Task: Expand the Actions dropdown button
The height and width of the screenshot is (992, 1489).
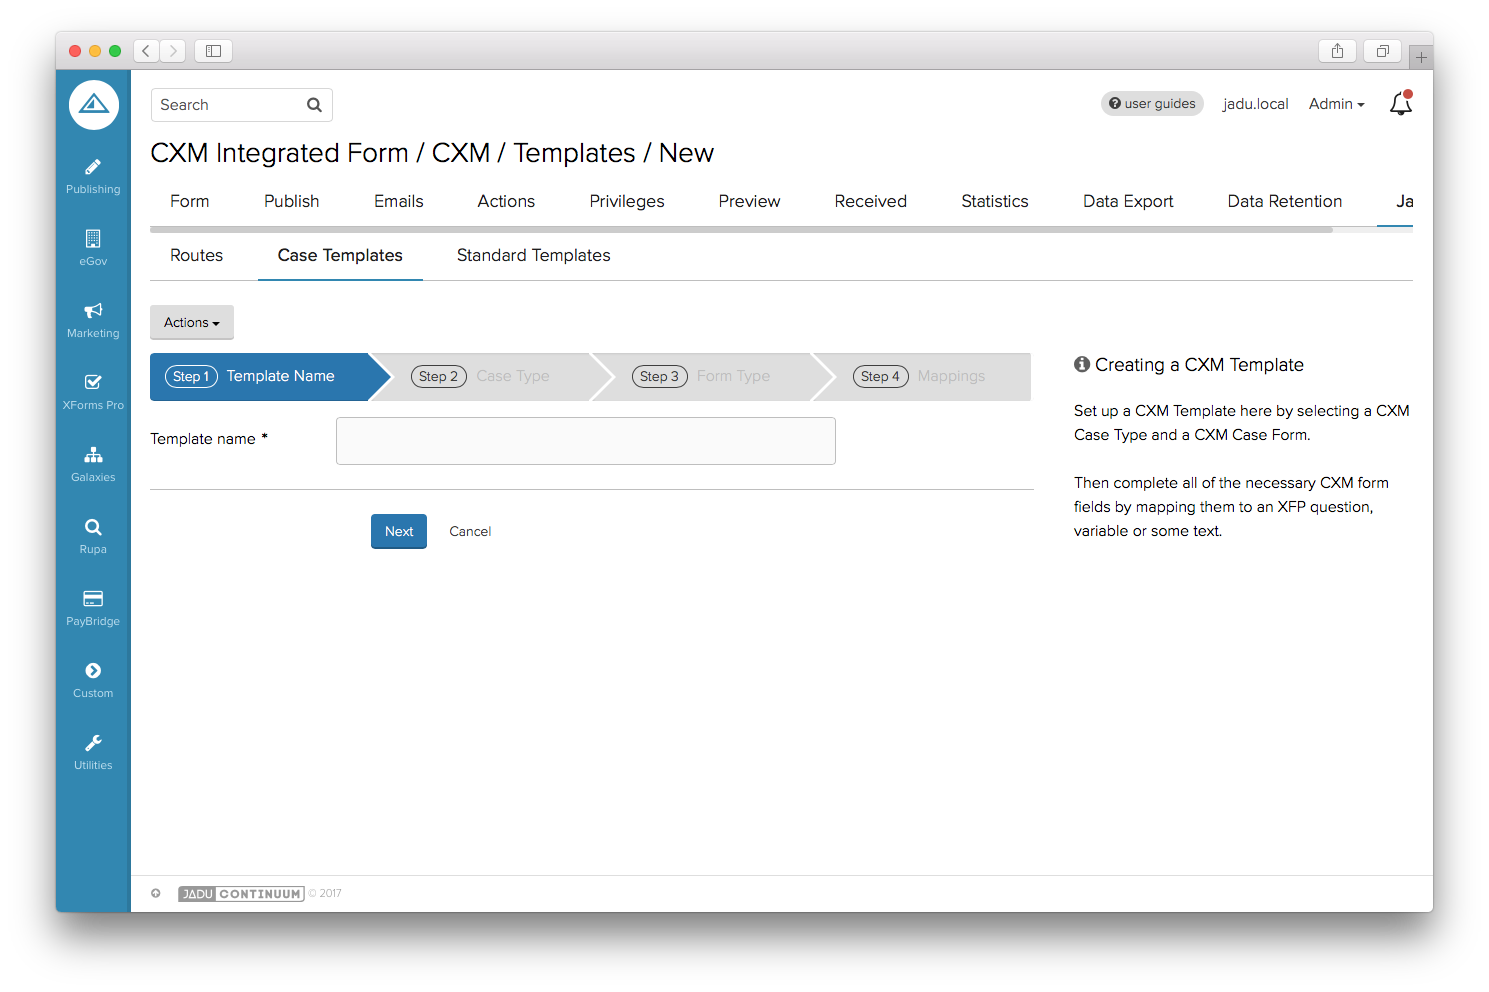Action: pos(192,323)
